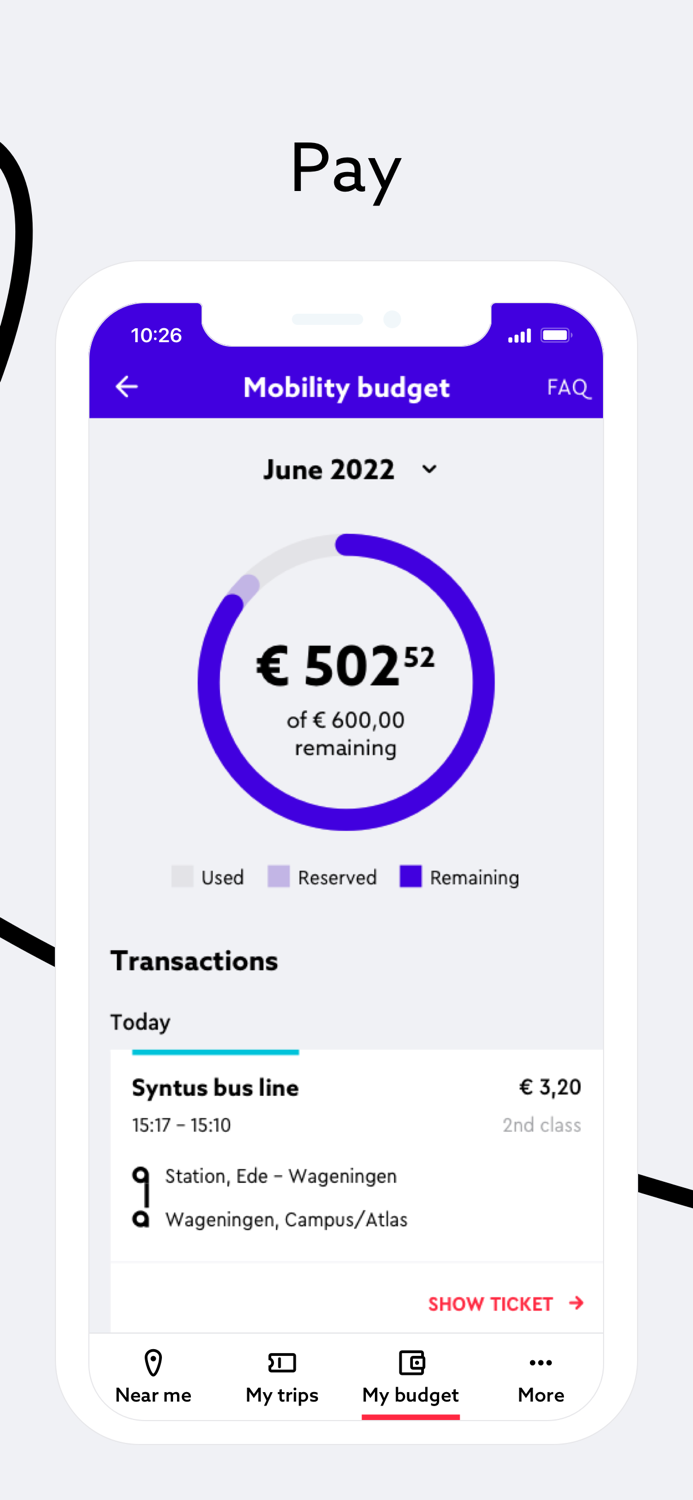Expand the Syntus bus line transaction
The height and width of the screenshot is (1500, 693).
tap(215, 1087)
